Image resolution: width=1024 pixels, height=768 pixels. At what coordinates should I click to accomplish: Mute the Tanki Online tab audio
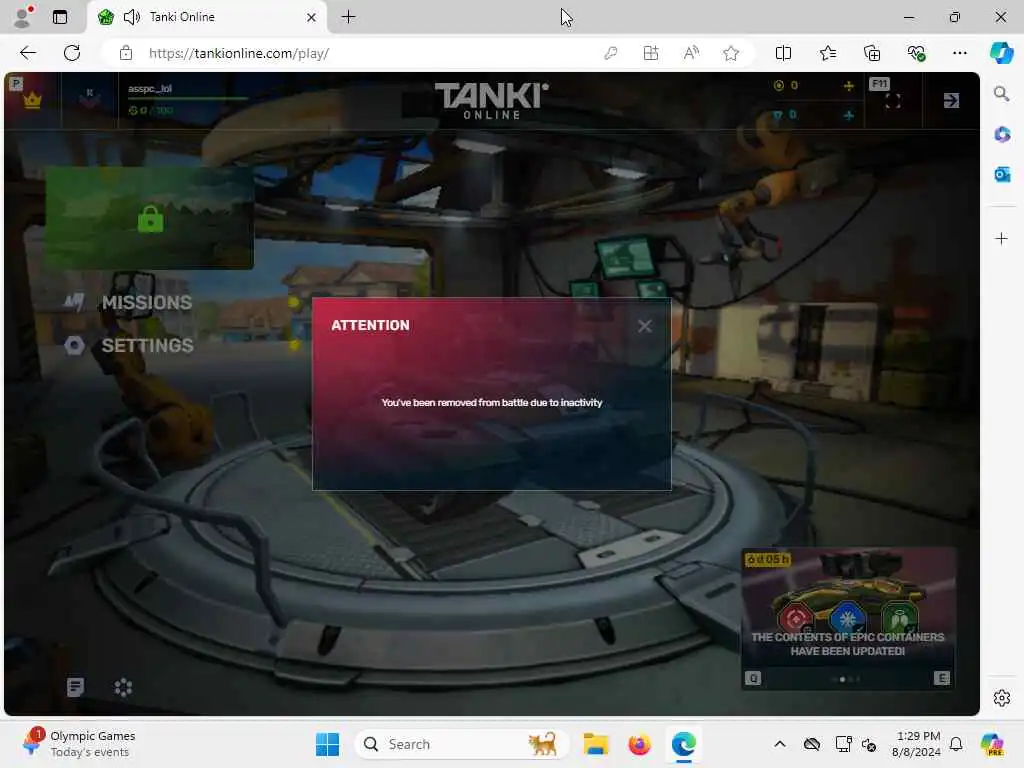point(132,17)
